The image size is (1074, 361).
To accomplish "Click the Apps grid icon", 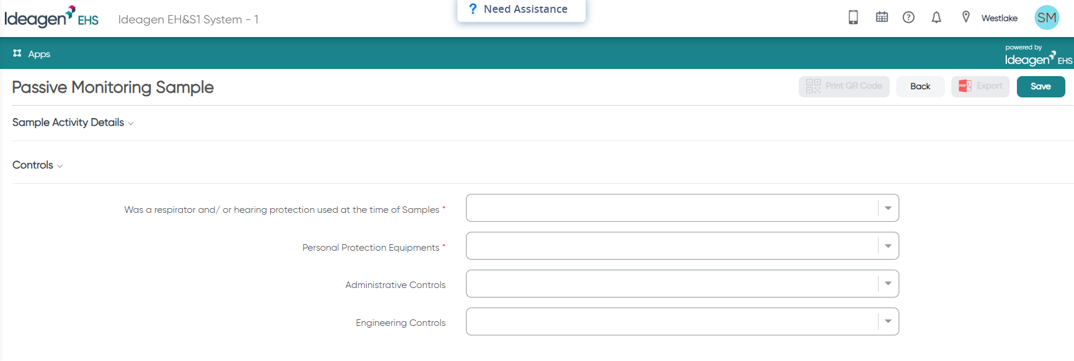I will (17, 53).
